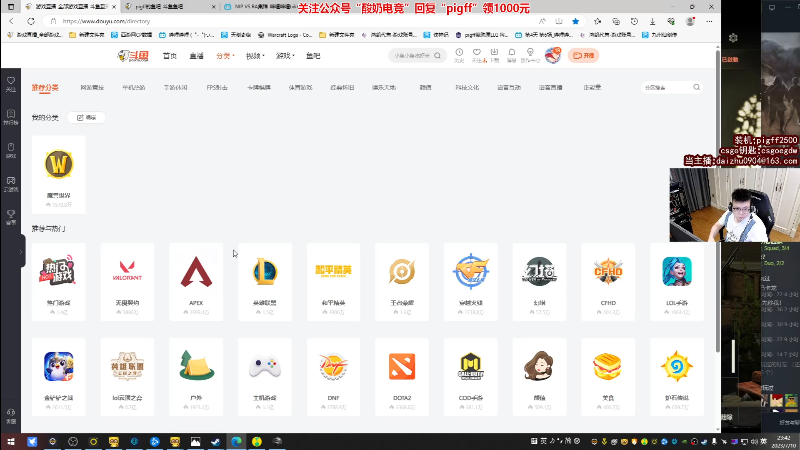Open the 幻塔 category card

pyautogui.click(x=539, y=282)
